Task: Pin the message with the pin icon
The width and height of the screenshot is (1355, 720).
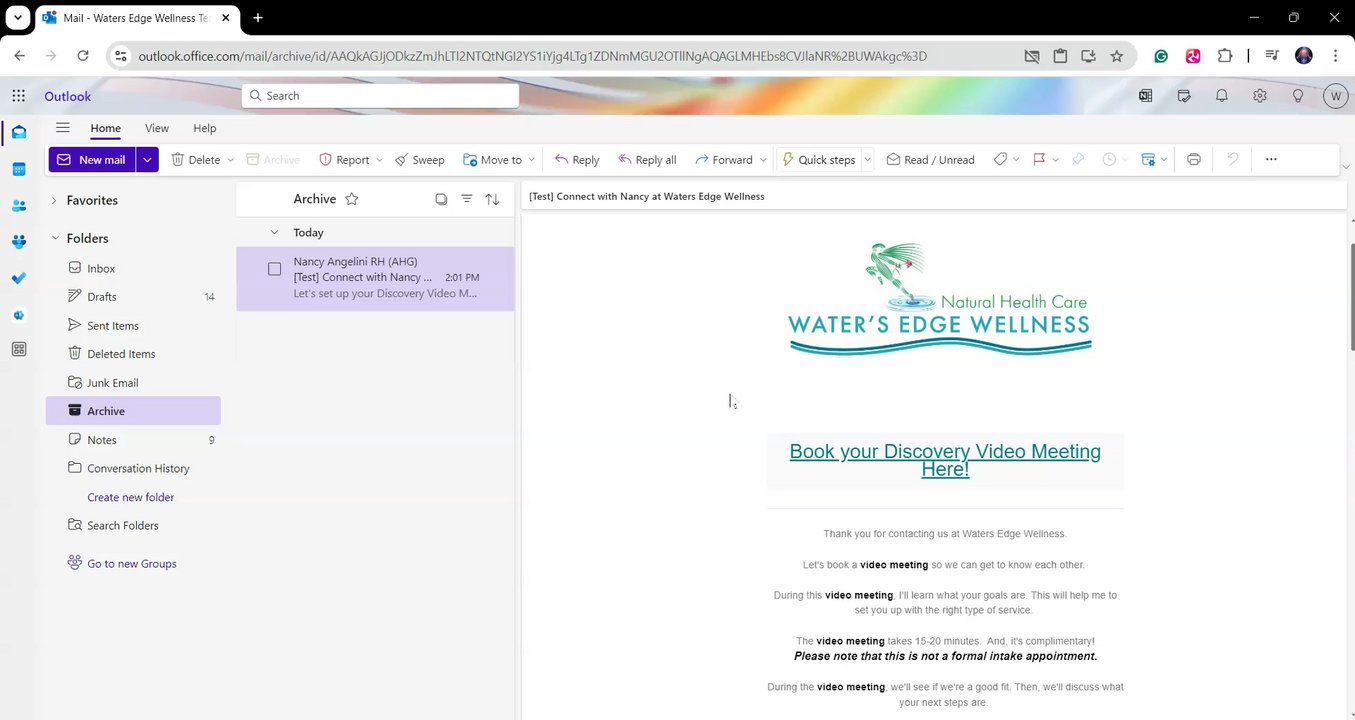Action: [1078, 159]
